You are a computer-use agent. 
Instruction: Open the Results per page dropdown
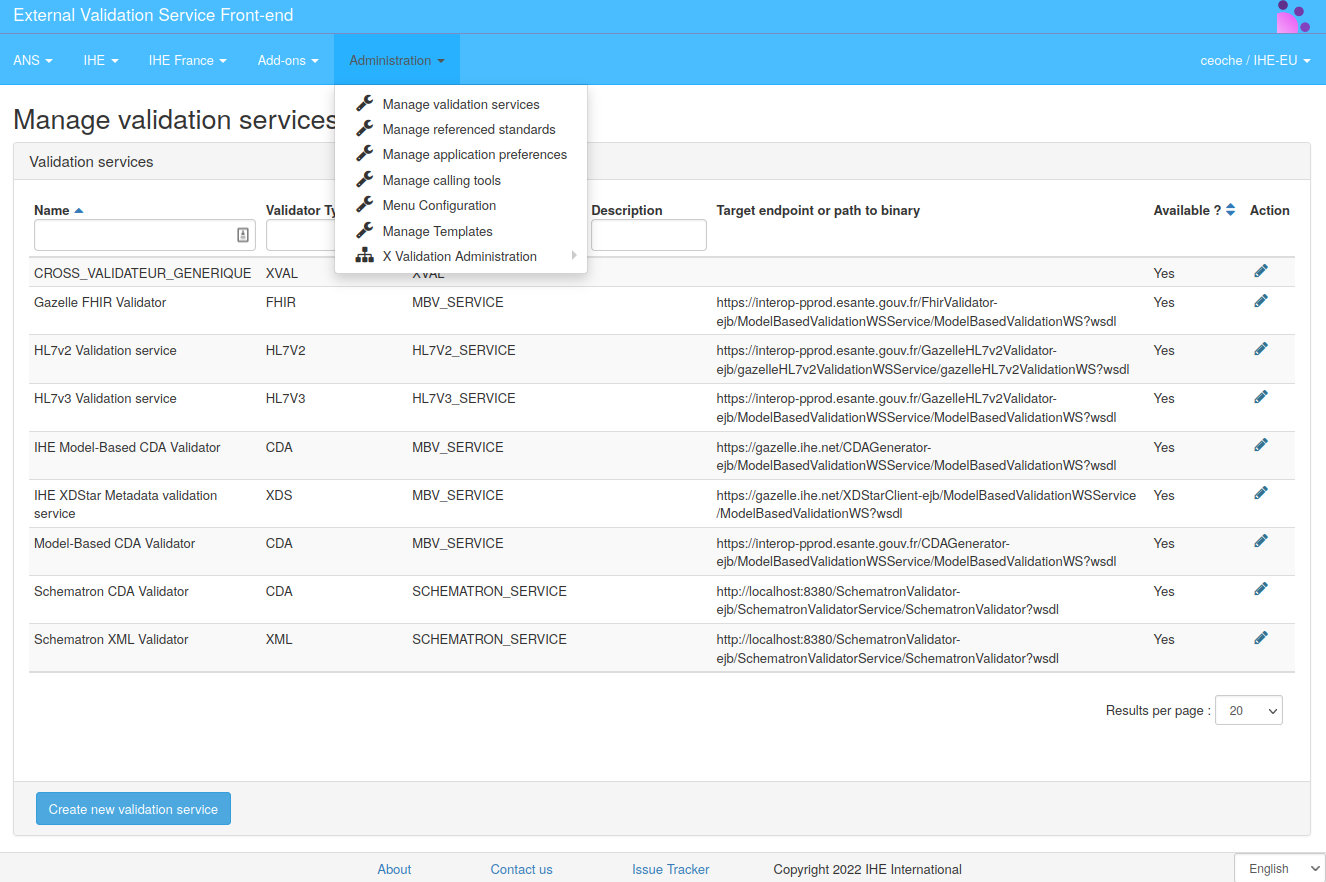coord(1247,709)
